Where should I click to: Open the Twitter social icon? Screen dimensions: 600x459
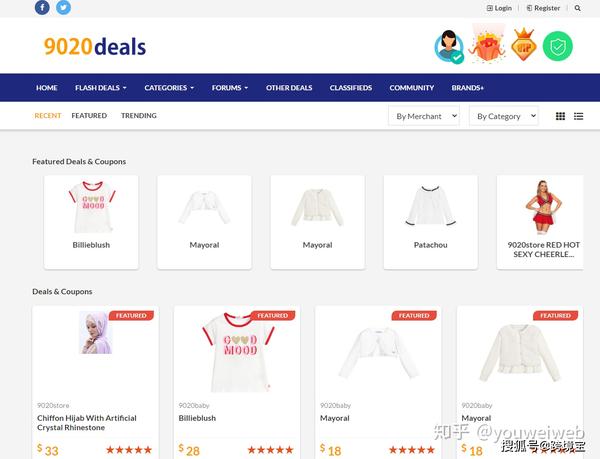tap(64, 7)
